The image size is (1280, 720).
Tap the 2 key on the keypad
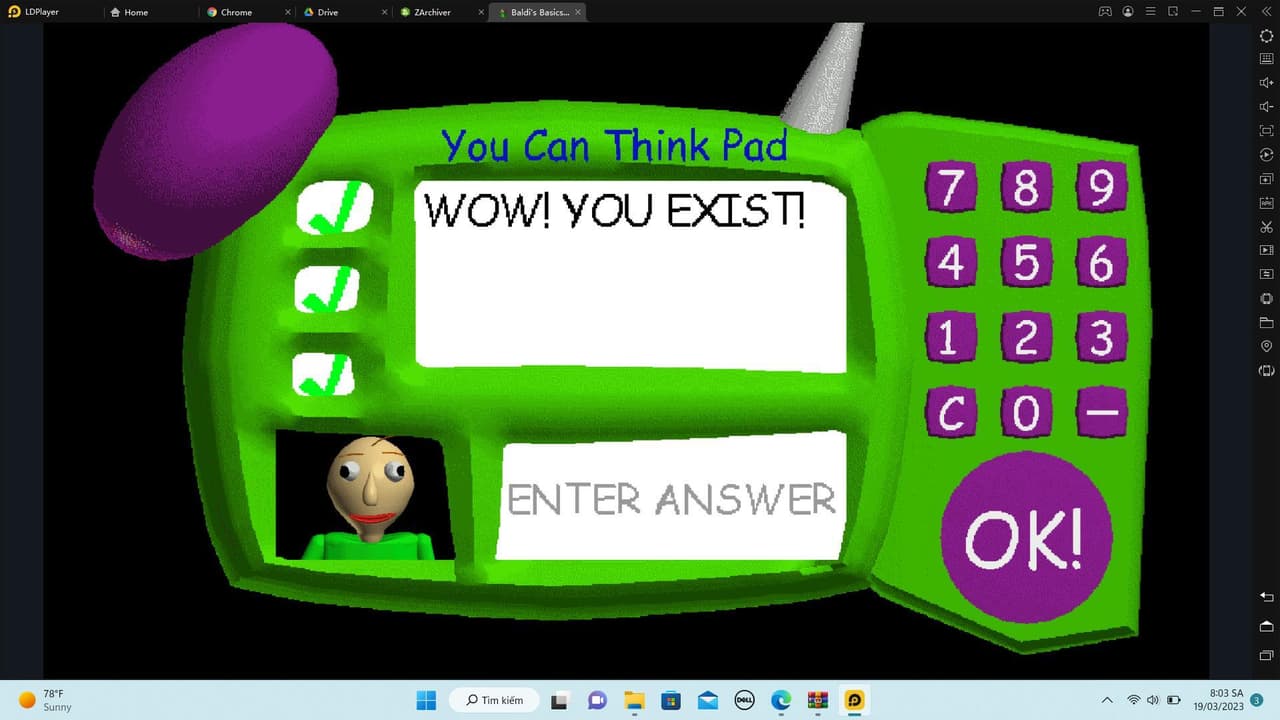(1026, 337)
